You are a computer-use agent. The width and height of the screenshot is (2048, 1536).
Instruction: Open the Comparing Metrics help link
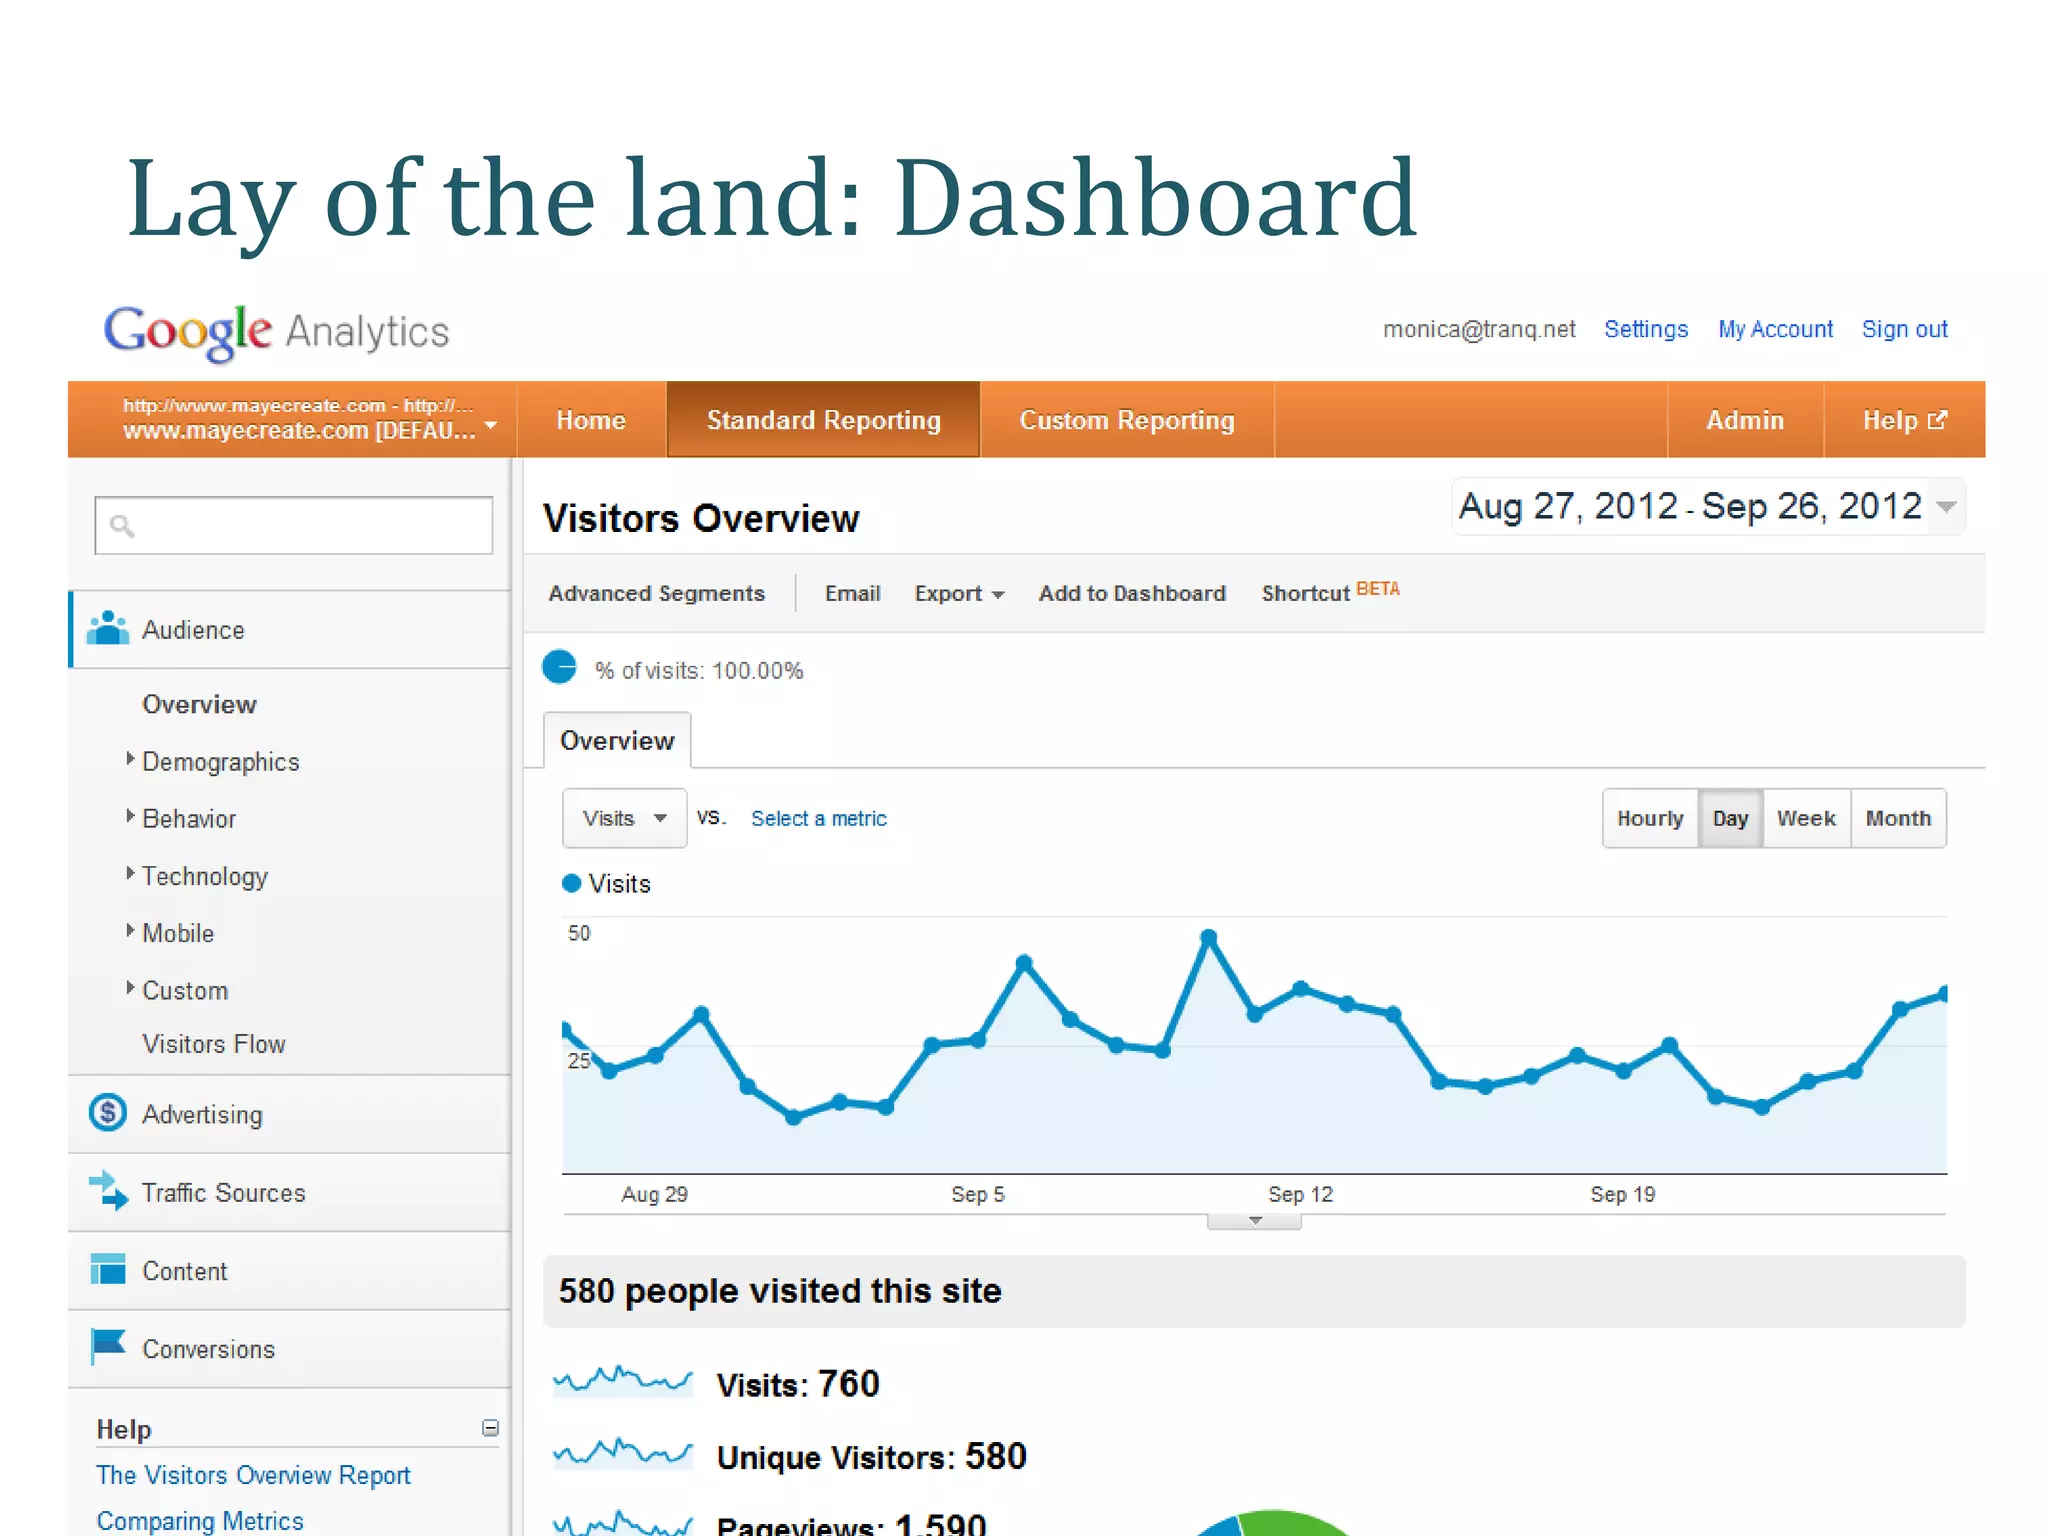[200, 1520]
